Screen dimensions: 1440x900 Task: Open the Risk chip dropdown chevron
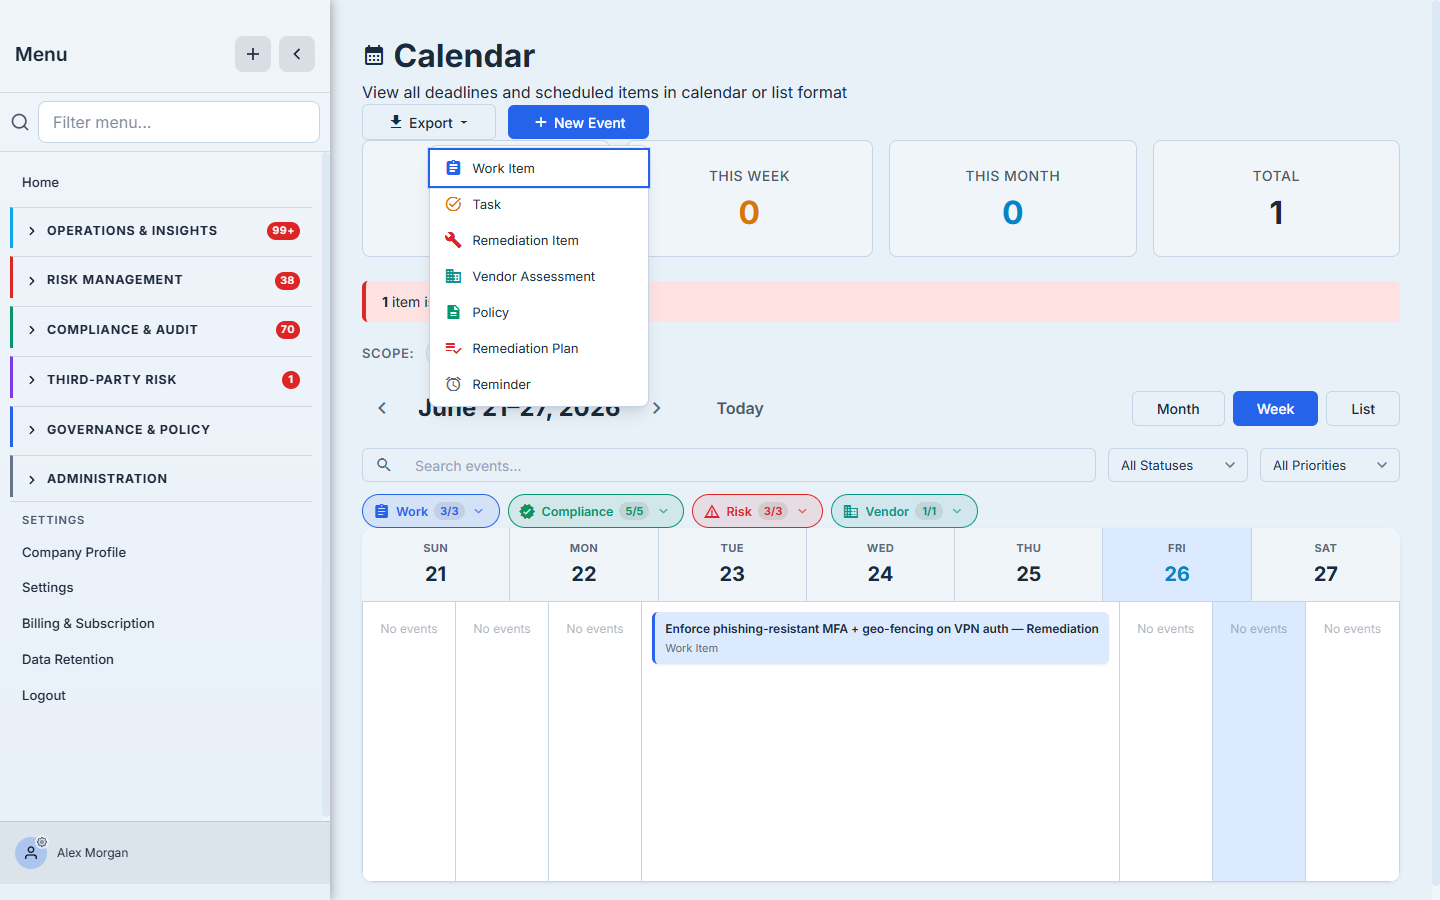tap(802, 511)
